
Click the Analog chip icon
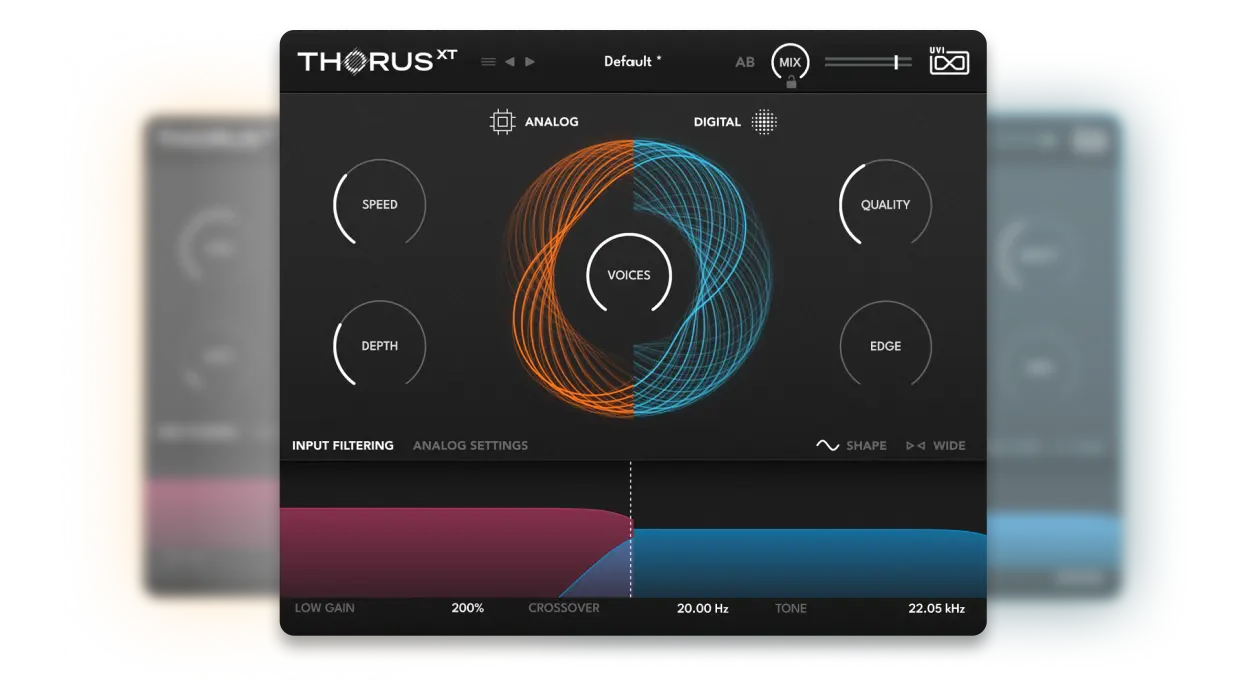pyautogui.click(x=502, y=122)
